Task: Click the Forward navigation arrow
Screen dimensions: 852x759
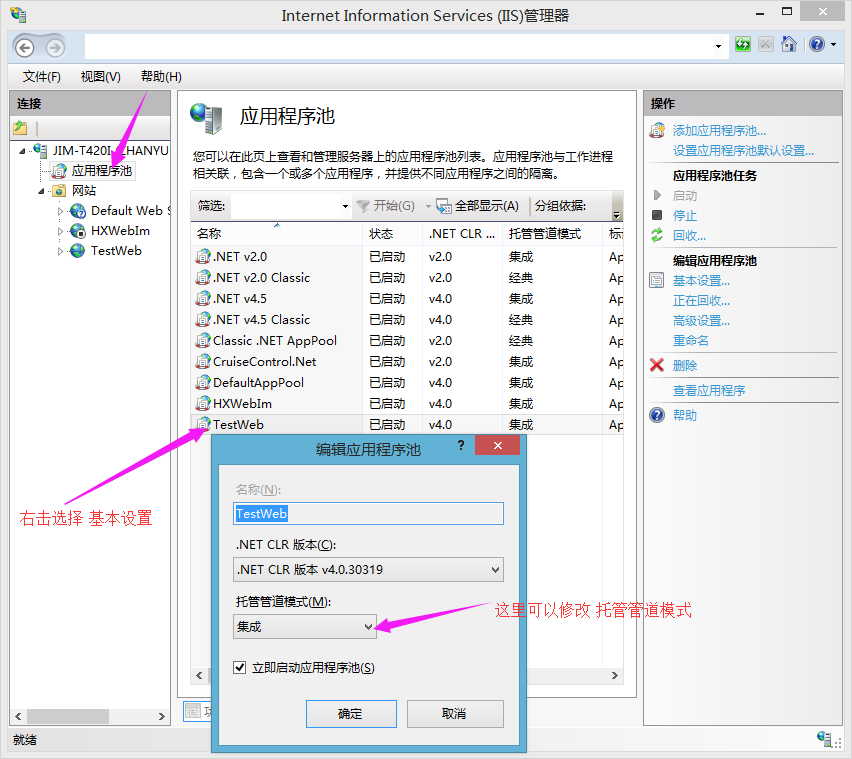Action: tap(55, 48)
